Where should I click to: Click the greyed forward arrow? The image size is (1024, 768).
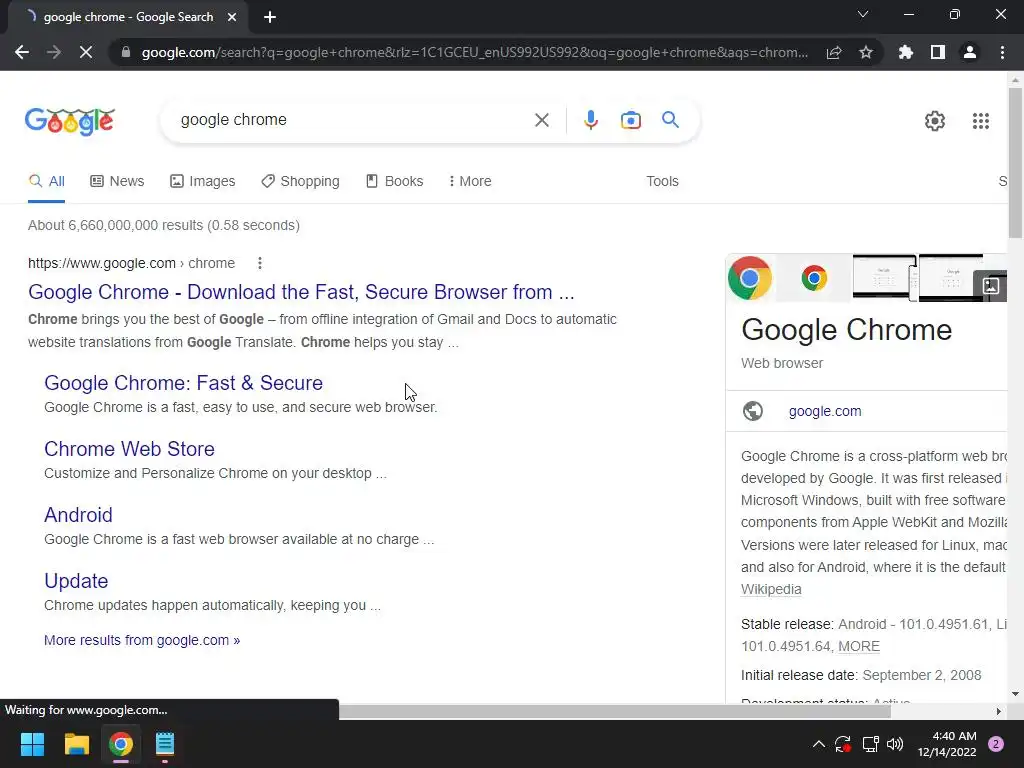tap(54, 52)
